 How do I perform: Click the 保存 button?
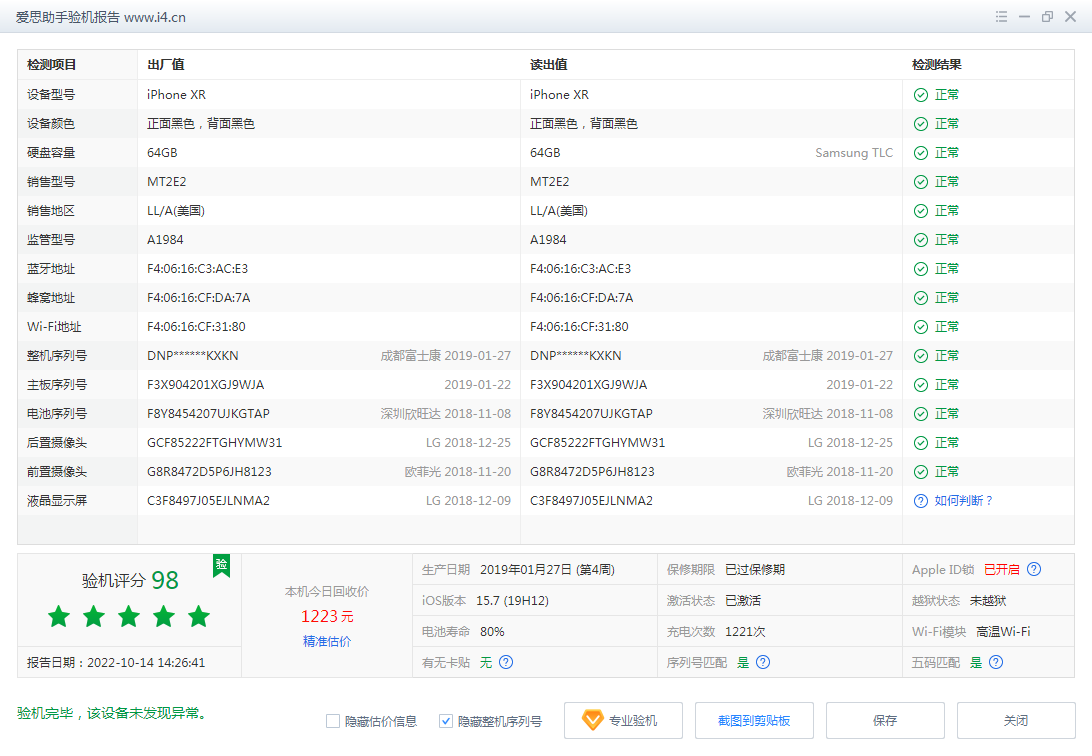885,720
